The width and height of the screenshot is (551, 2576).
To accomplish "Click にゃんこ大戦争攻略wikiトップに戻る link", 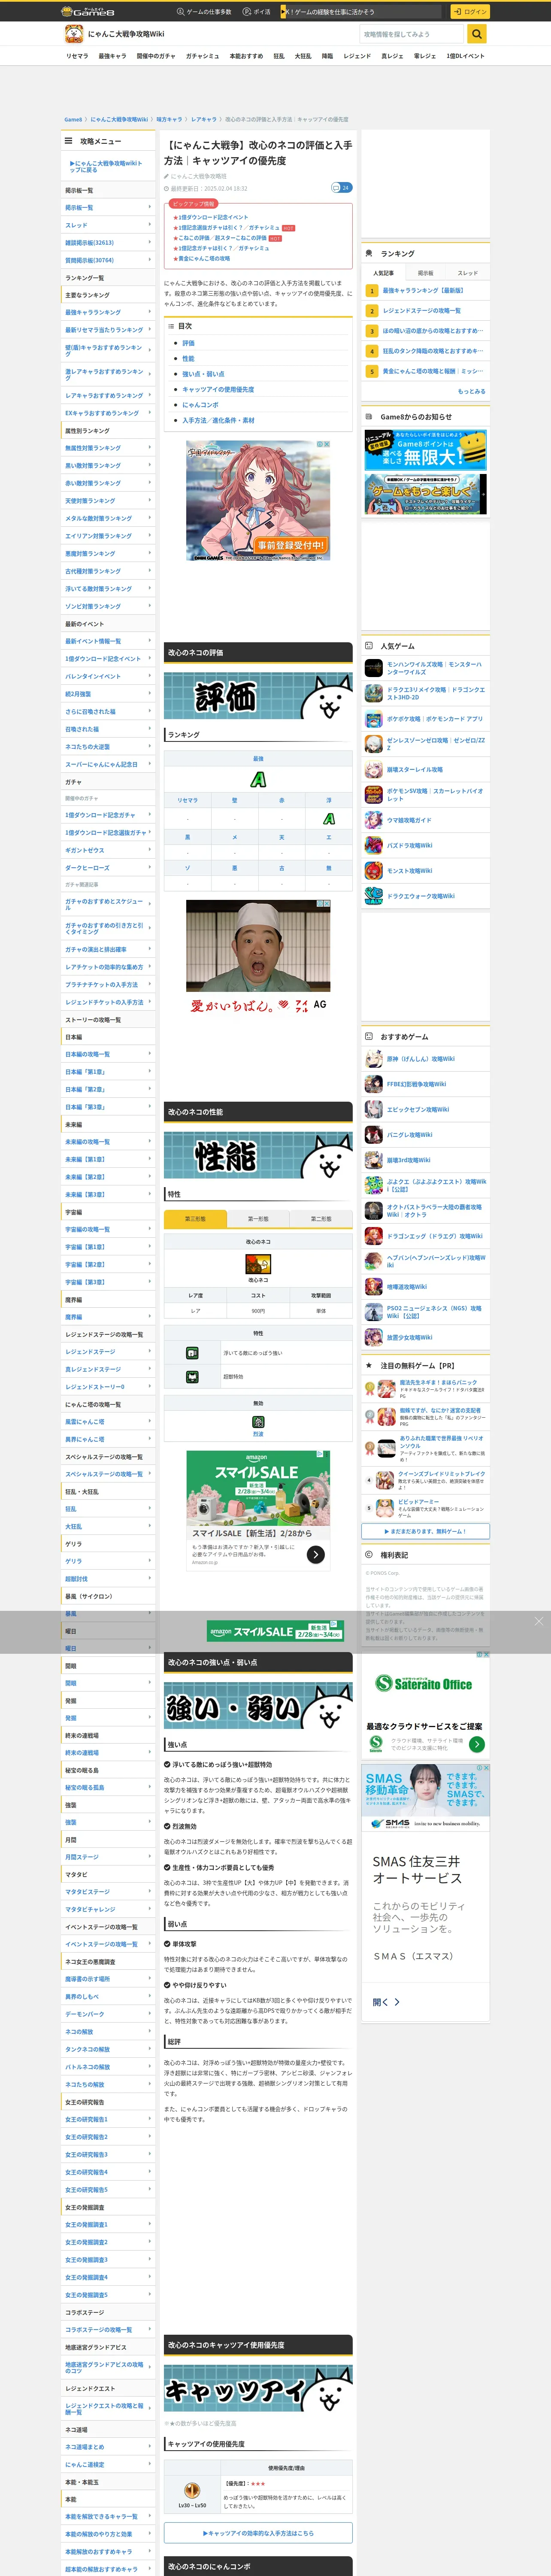I will [106, 166].
